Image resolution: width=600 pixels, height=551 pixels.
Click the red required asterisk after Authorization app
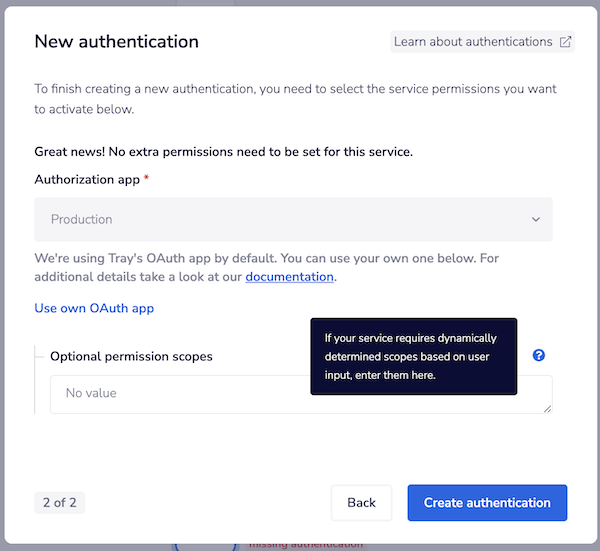pos(147,179)
